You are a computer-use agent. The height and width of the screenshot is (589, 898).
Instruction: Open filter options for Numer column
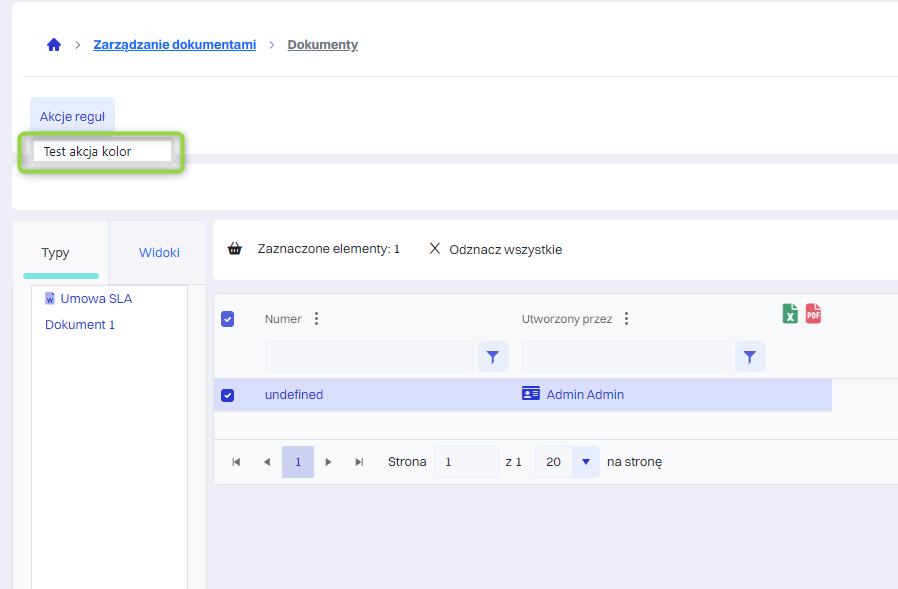[492, 356]
